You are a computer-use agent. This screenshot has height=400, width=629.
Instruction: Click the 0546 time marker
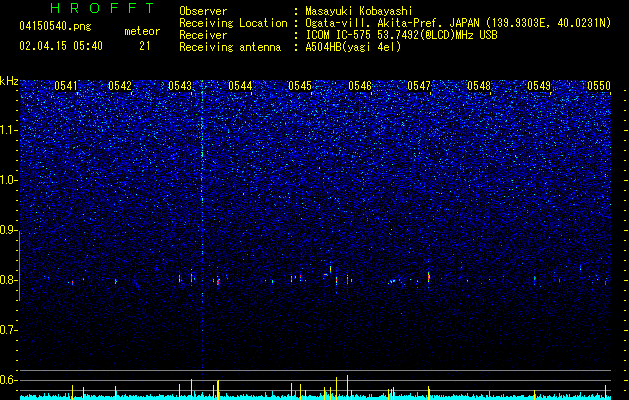tap(360, 86)
